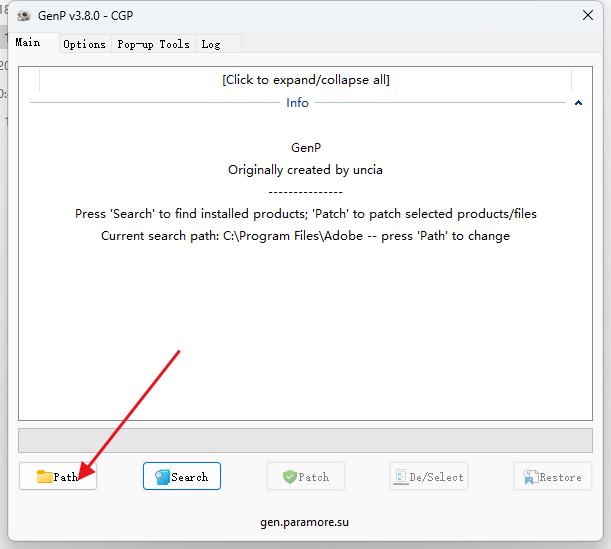Image resolution: width=611 pixels, height=549 pixels.
Task: Open the Pop-up Tools tab
Action: click(x=154, y=44)
